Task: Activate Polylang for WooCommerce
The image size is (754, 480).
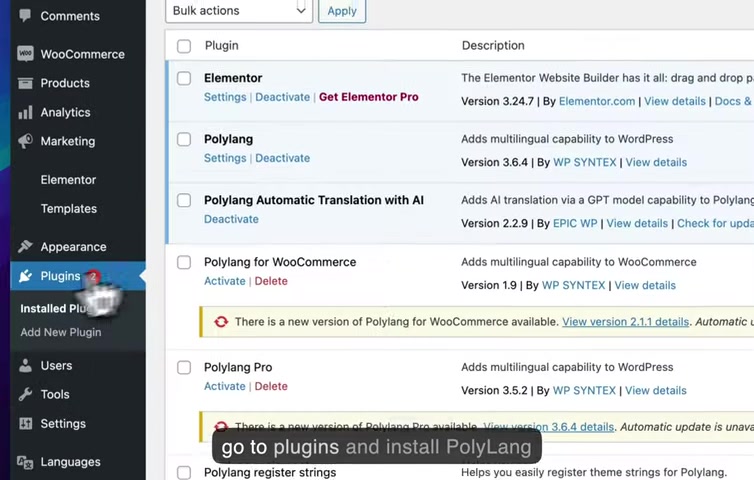Action: click(225, 281)
